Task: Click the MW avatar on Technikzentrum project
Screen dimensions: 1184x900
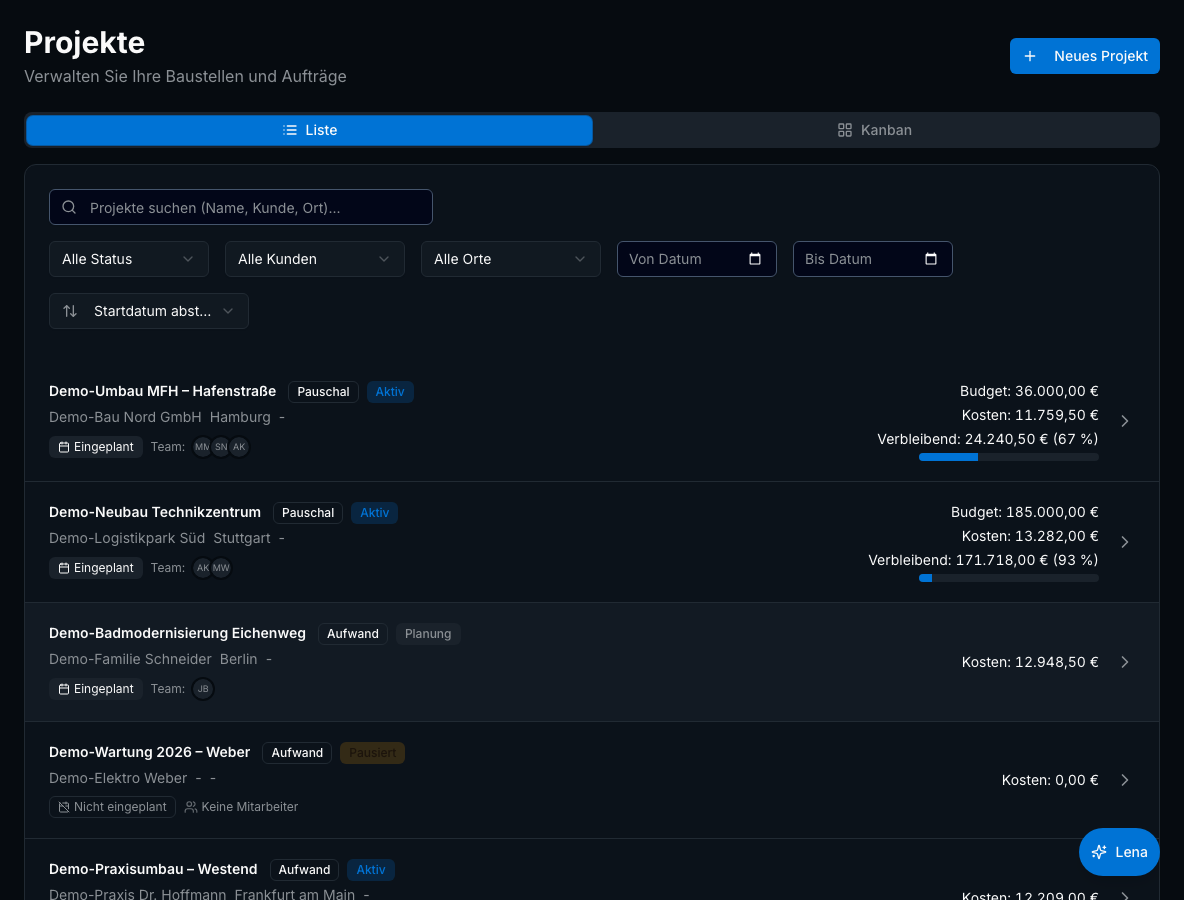Action: point(220,568)
